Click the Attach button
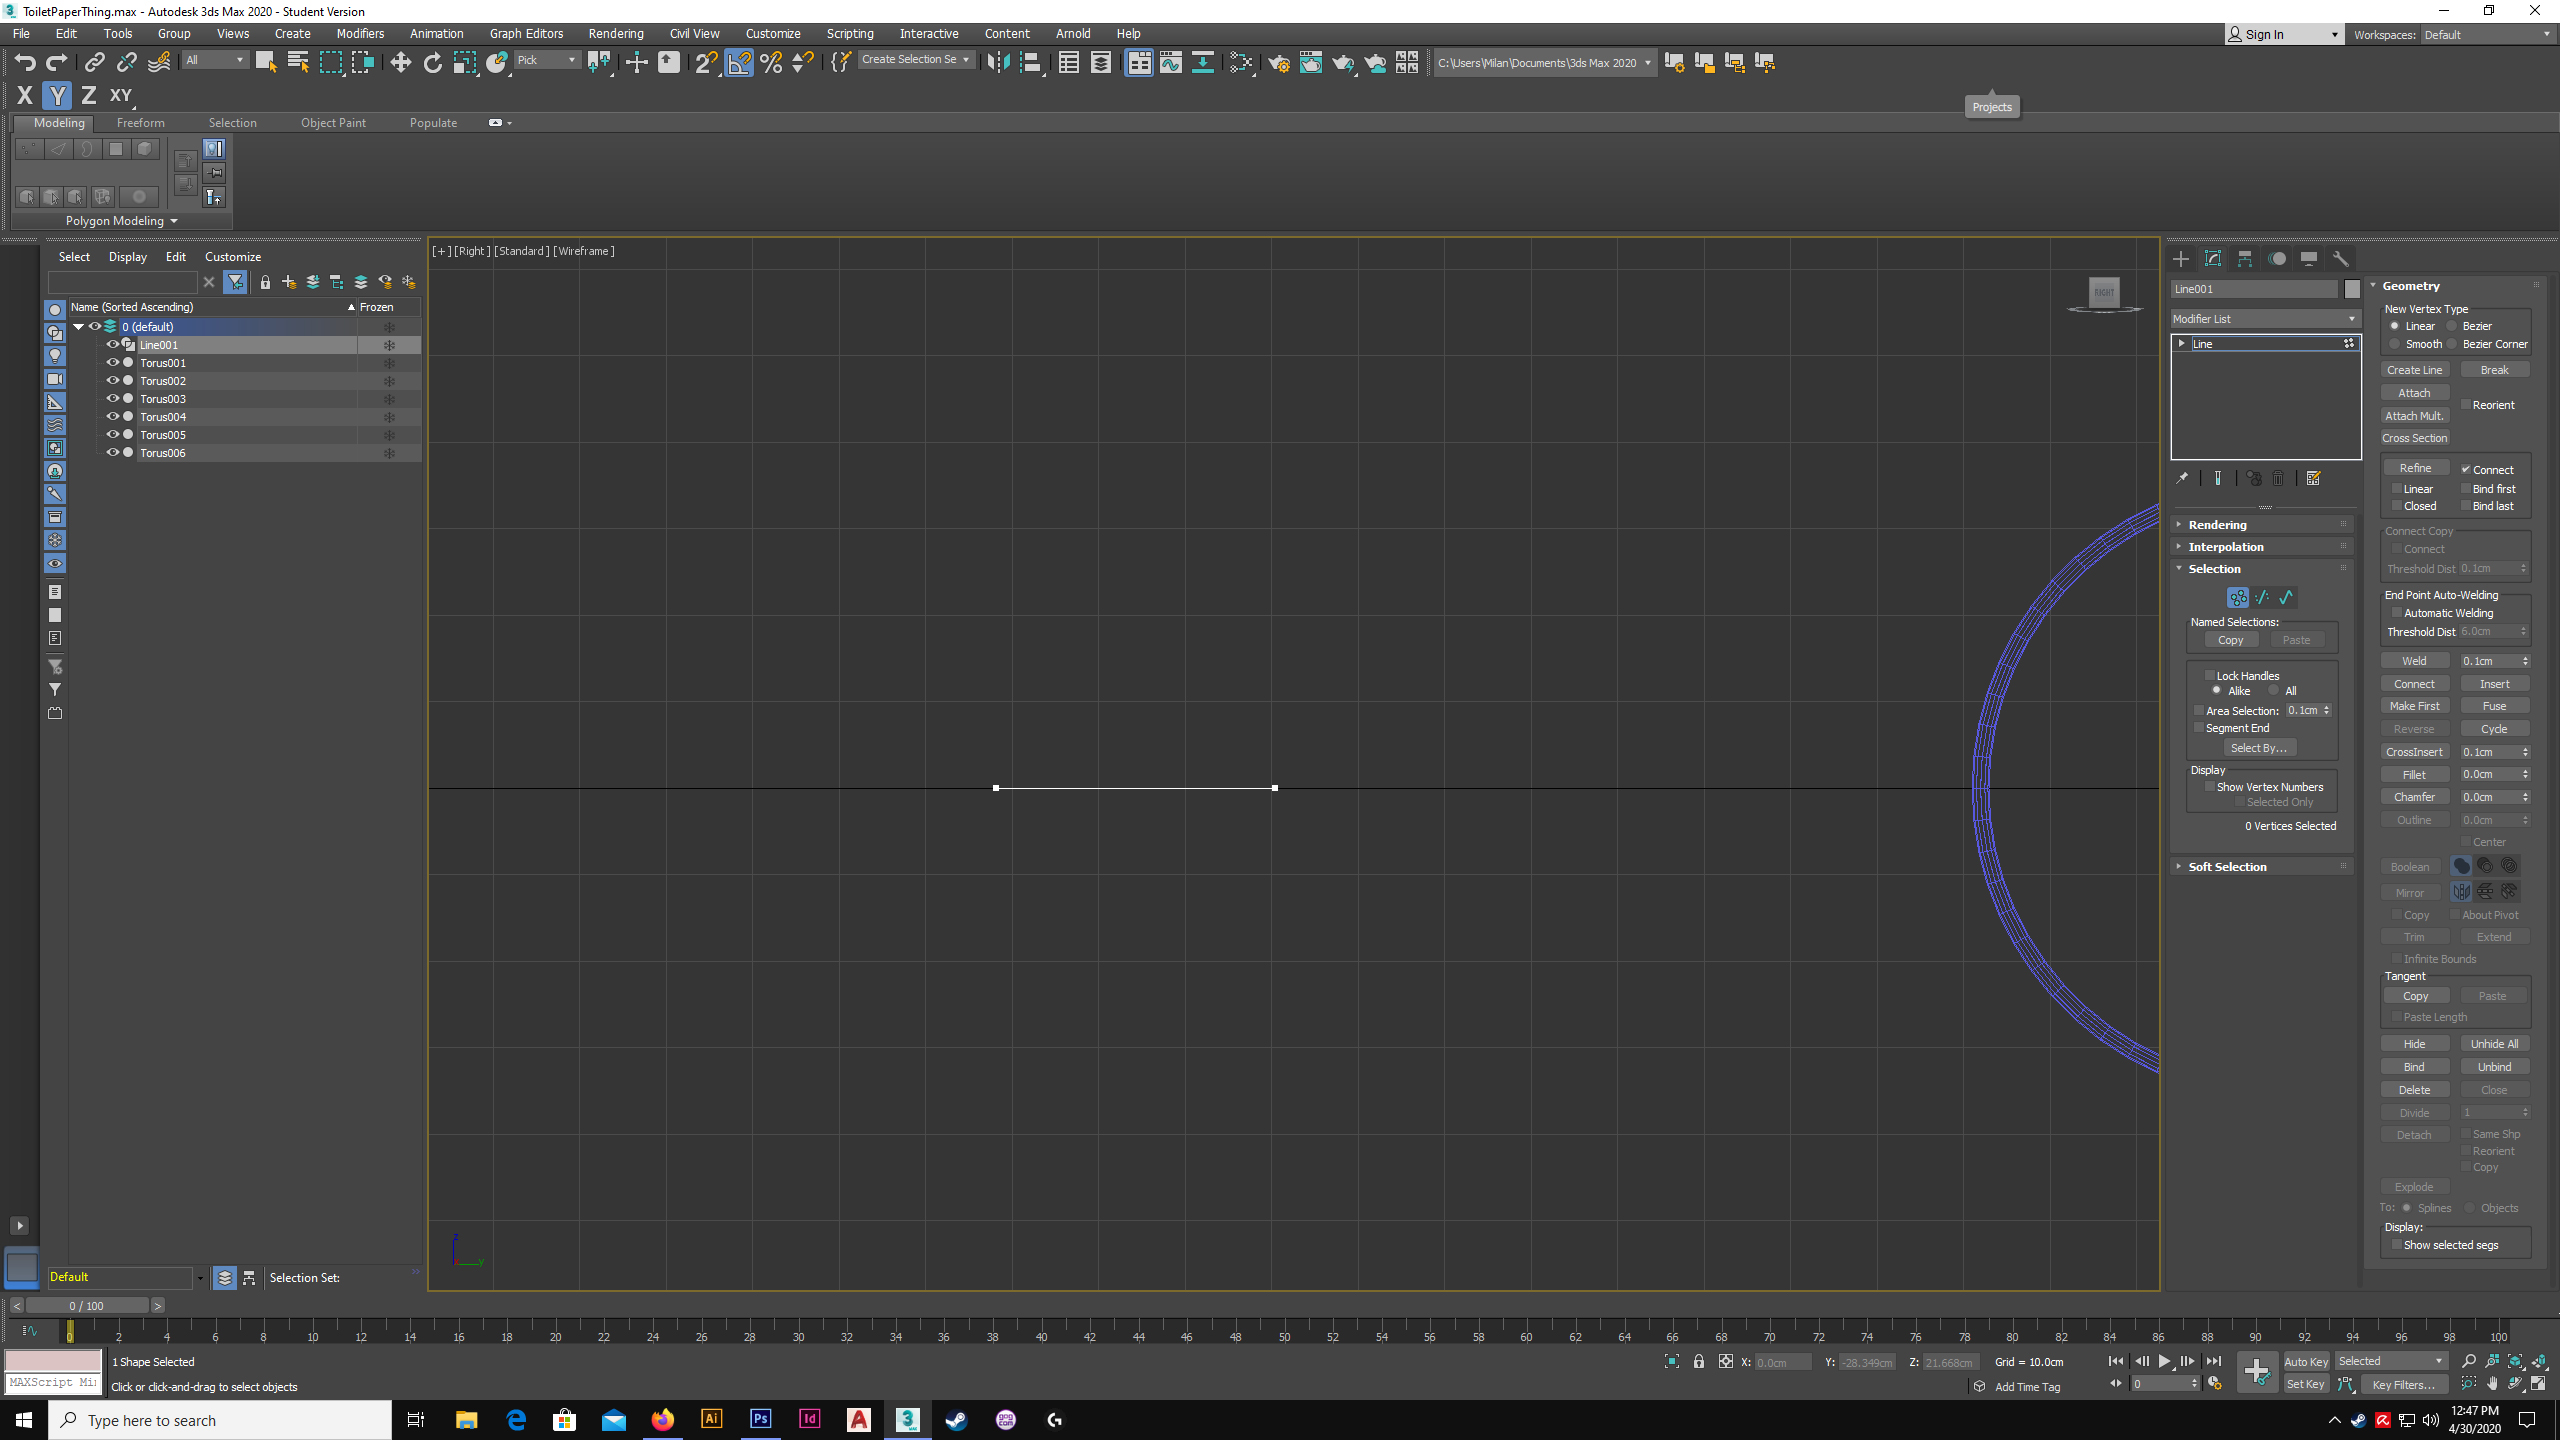Screen dimensions: 2560x1440 [x=2414, y=393]
